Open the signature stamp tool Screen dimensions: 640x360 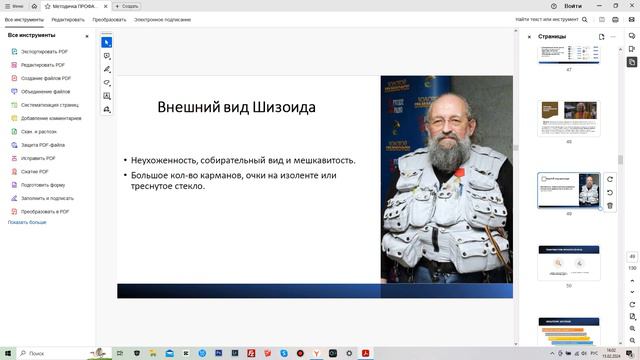pos(107,109)
